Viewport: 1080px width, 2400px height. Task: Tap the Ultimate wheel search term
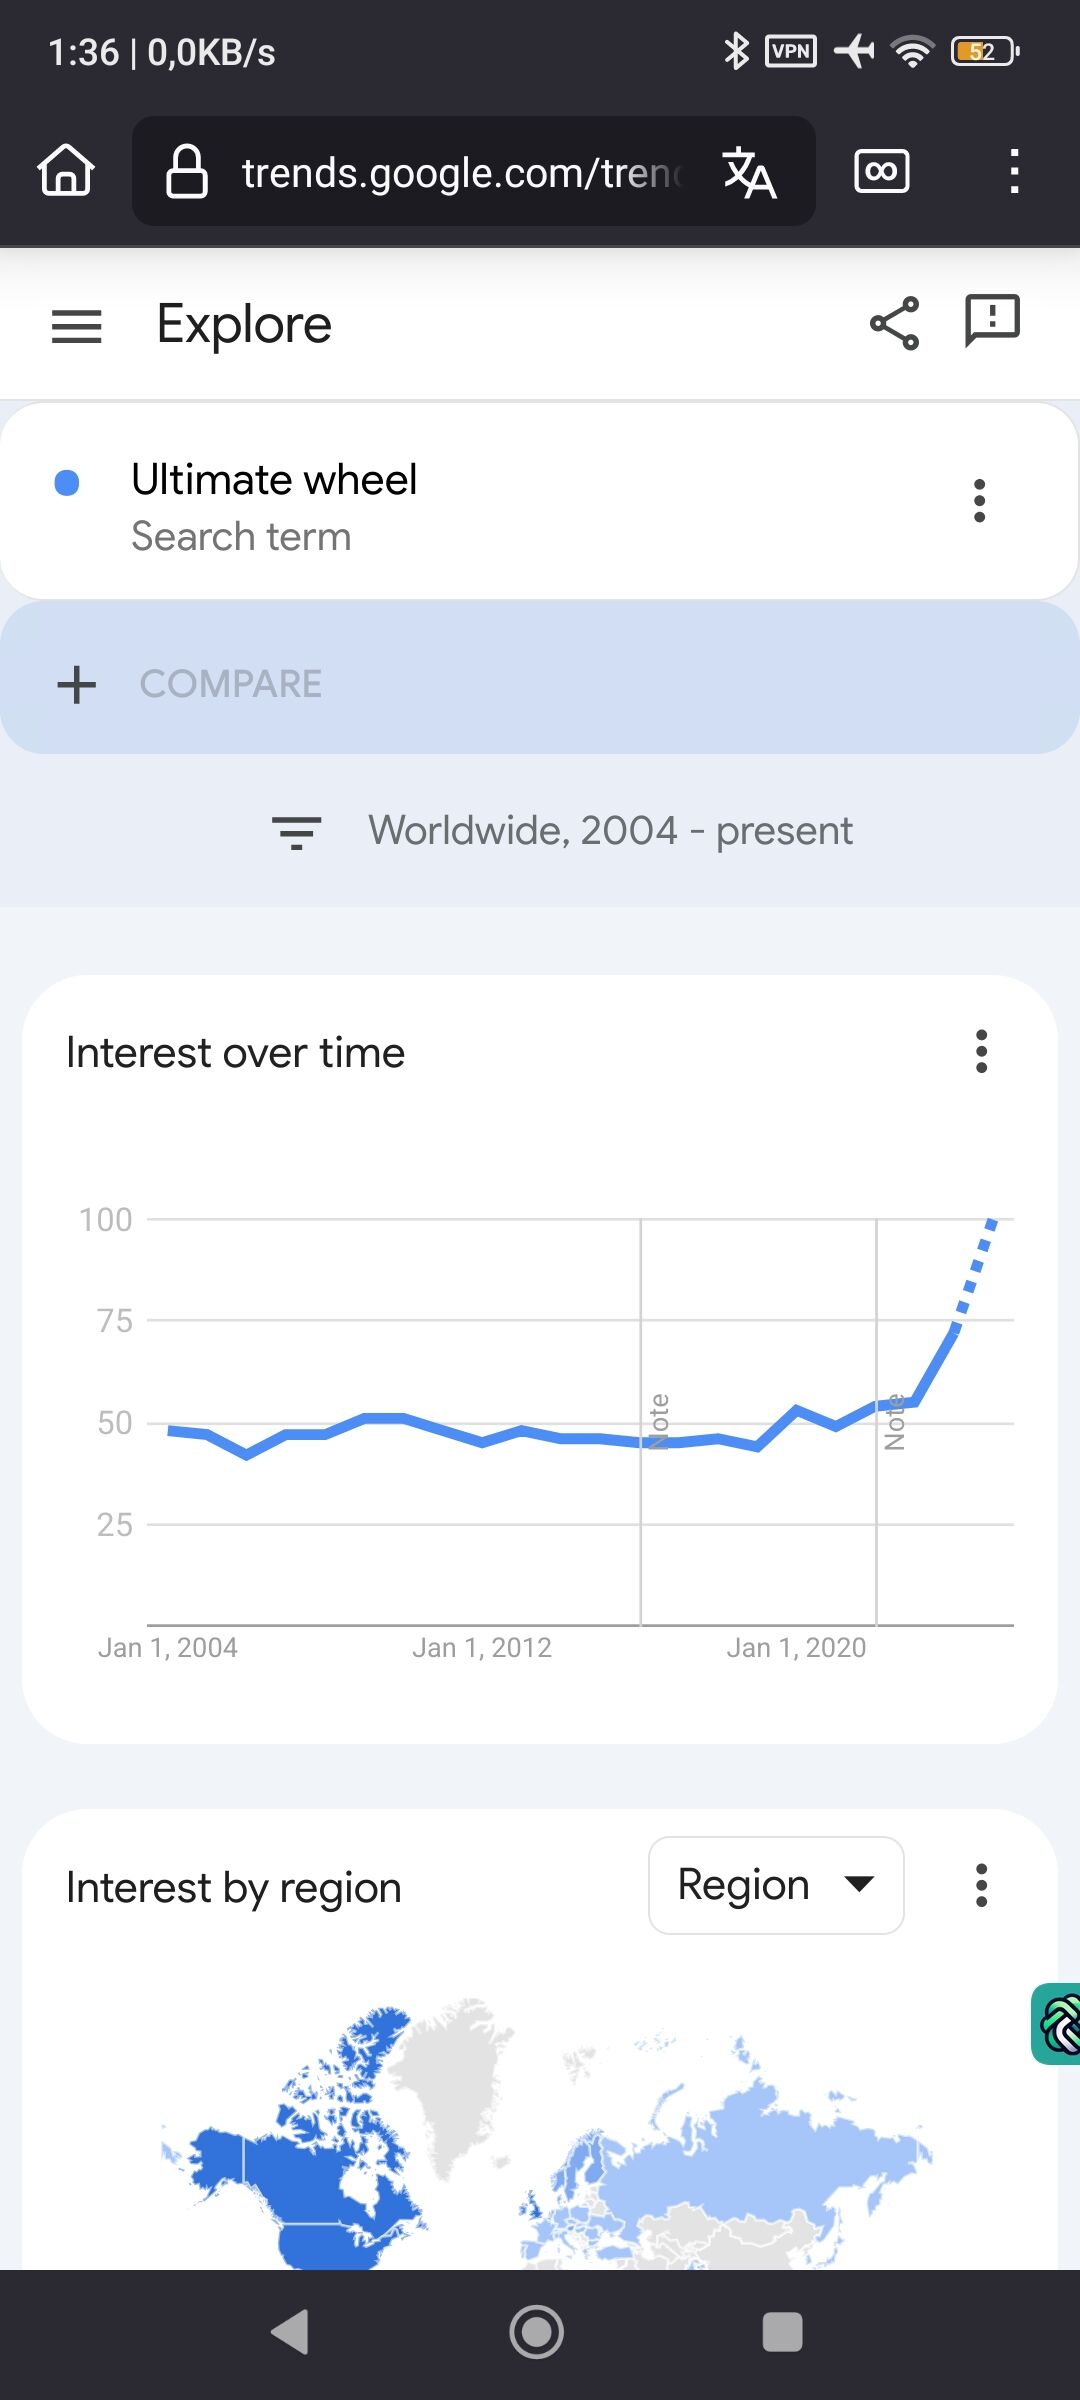(274, 481)
